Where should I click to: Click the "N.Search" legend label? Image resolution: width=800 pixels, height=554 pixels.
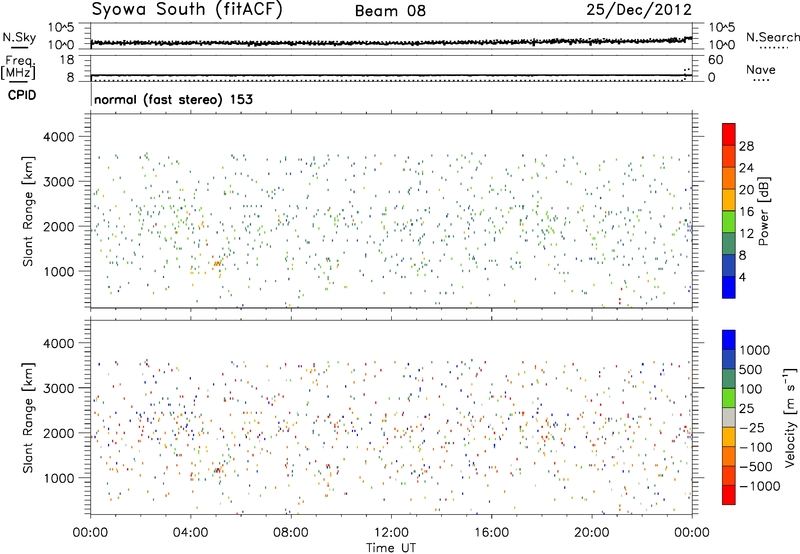772,37
